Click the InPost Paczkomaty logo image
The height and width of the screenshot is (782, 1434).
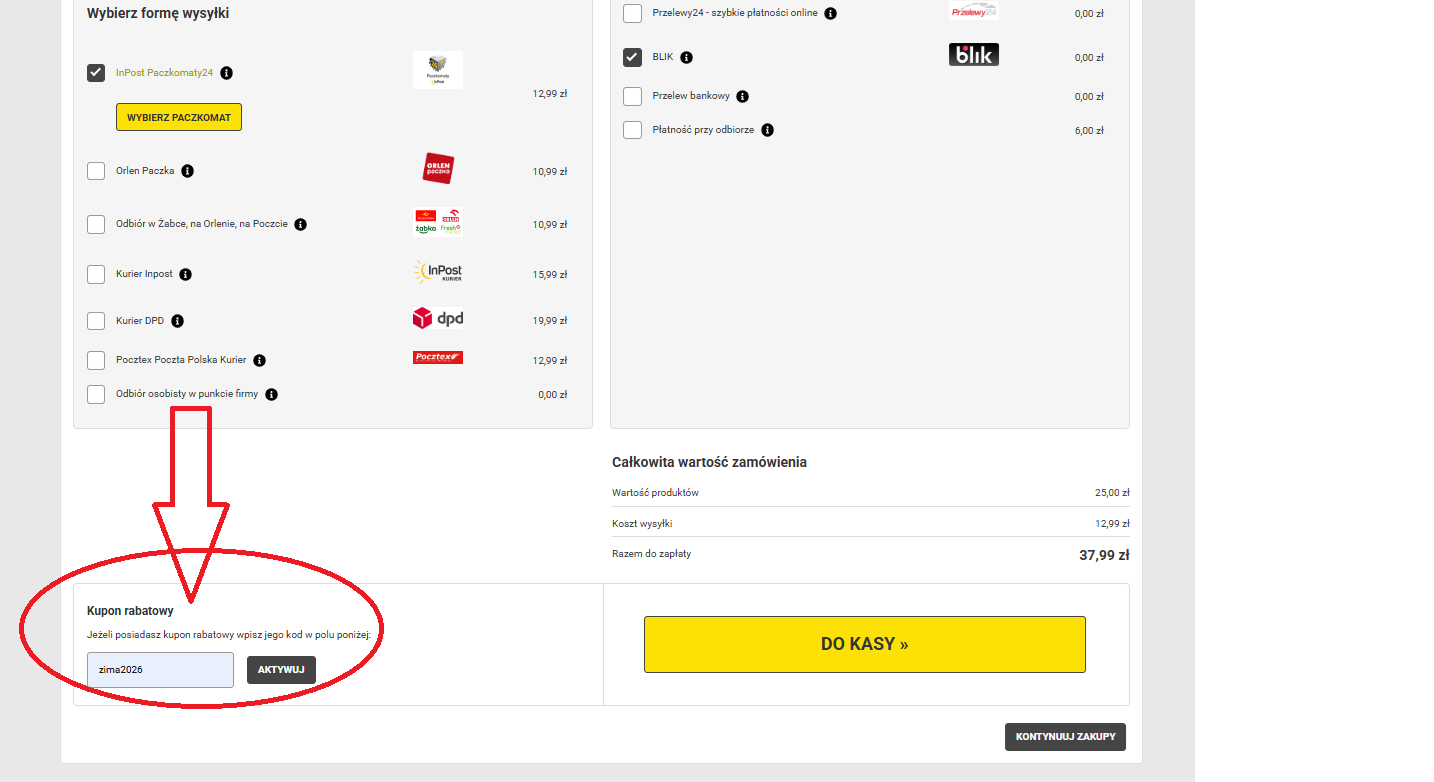[438, 70]
